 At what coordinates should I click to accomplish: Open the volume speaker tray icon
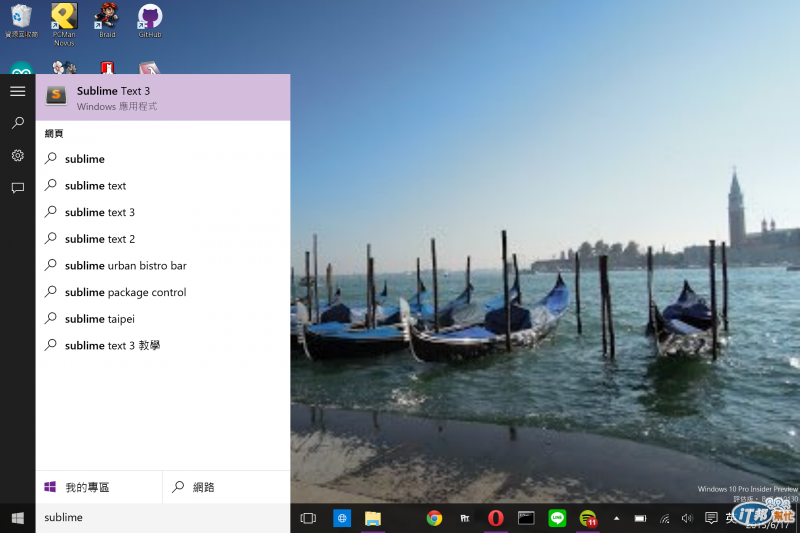click(x=687, y=518)
